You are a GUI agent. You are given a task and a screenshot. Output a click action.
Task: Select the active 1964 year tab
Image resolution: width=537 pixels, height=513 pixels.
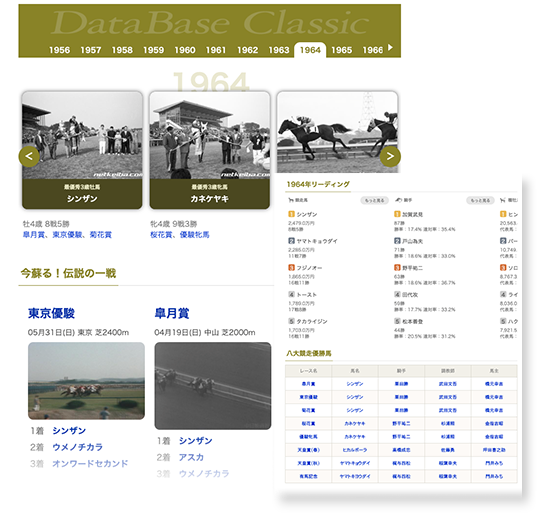310,50
